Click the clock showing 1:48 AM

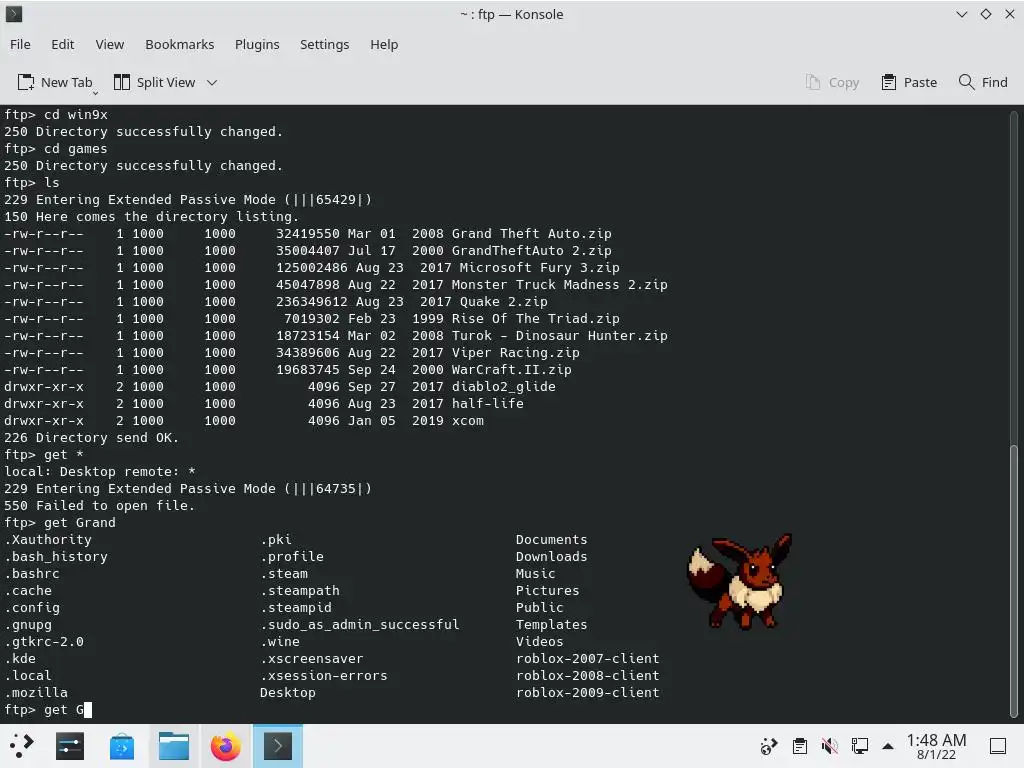[x=936, y=746]
